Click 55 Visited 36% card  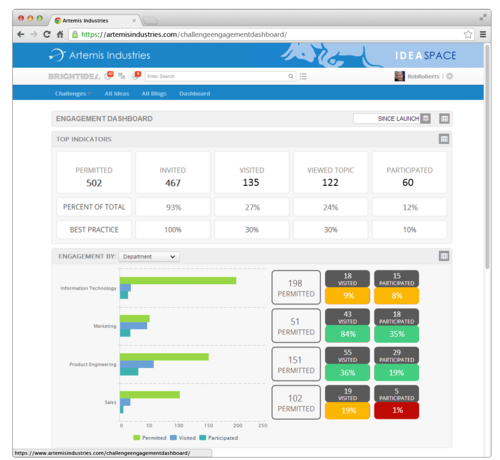pyautogui.click(x=347, y=364)
